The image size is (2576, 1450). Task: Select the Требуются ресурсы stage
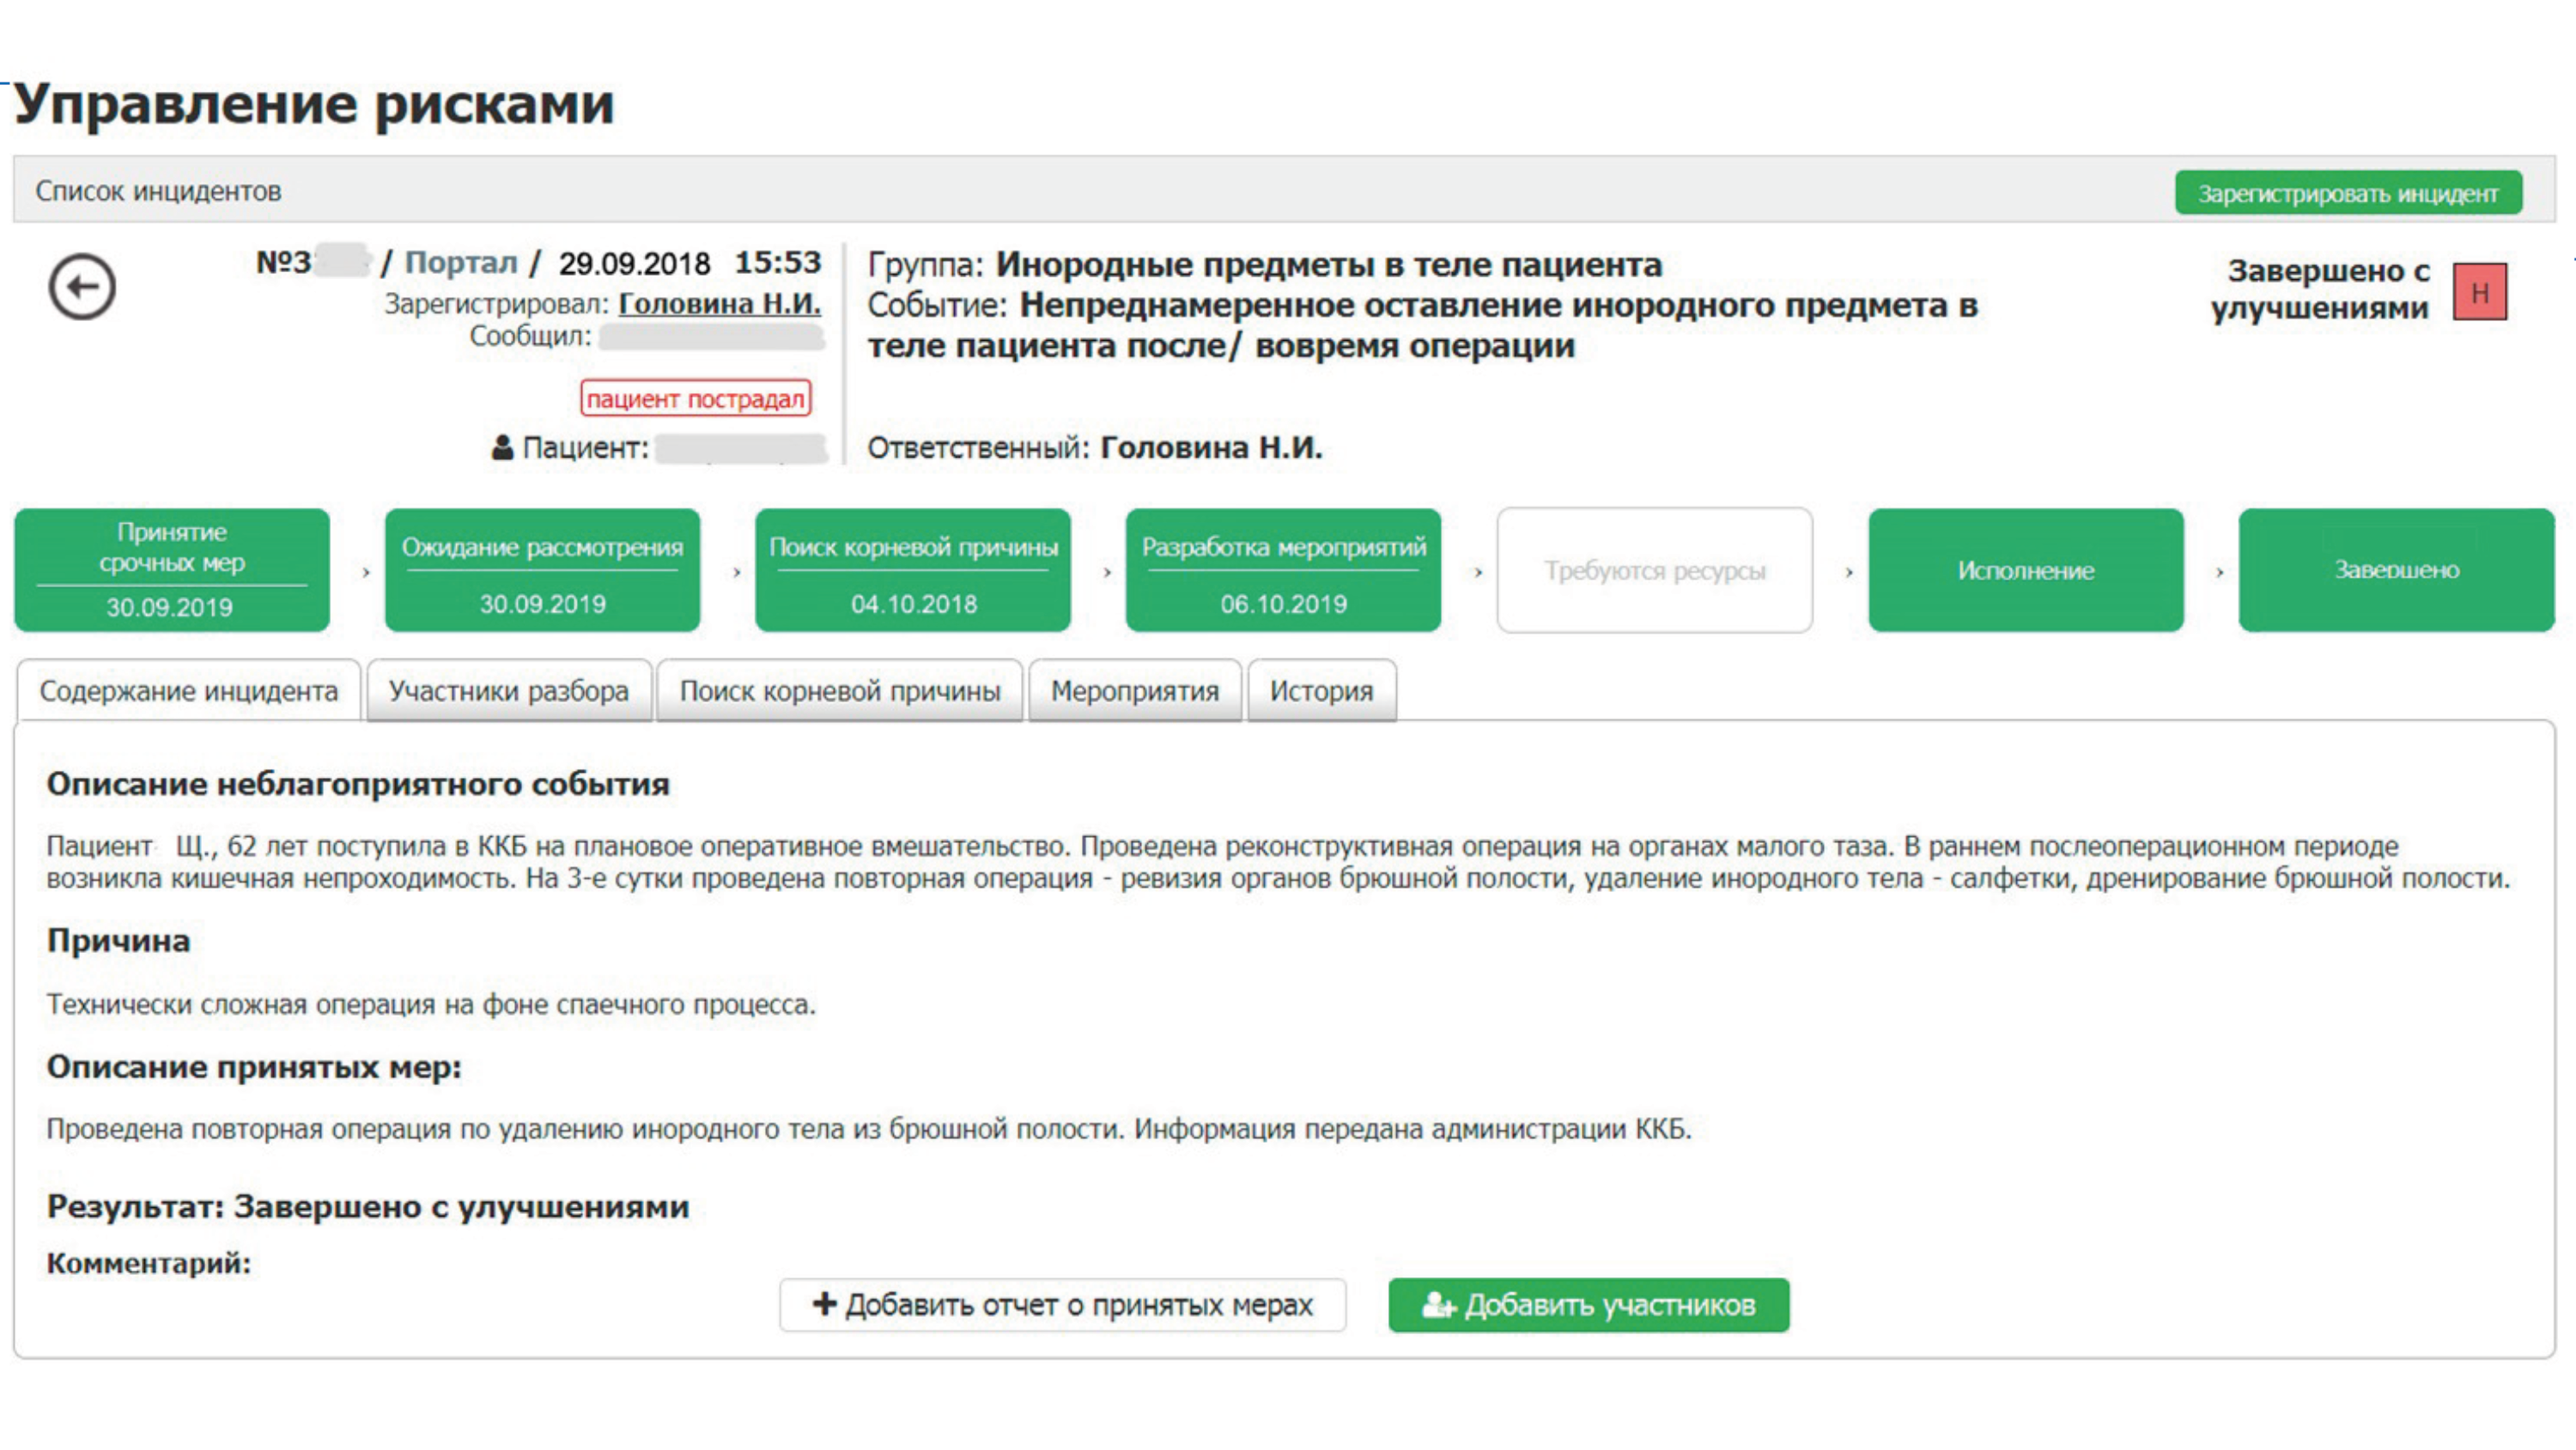(1654, 570)
